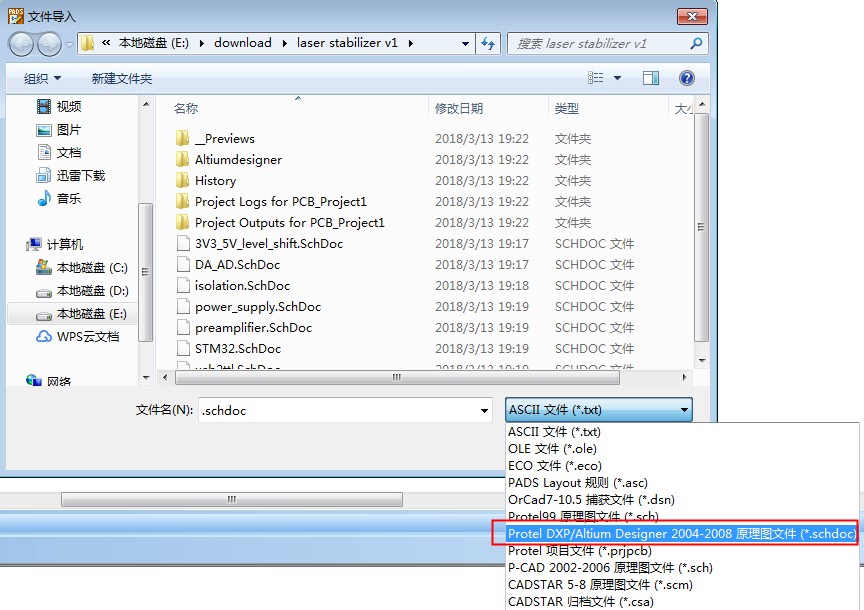Expand breadcrumb arrow after download
Screen dimensions: 864x610
pyautogui.click(x=284, y=43)
